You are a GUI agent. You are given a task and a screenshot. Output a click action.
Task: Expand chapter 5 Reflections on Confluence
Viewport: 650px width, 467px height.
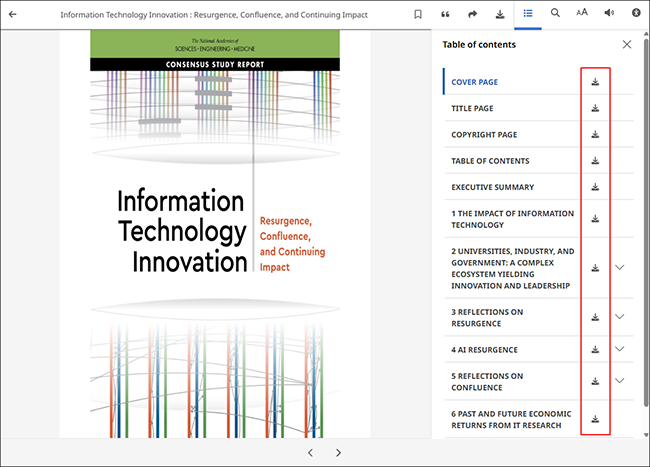point(619,380)
